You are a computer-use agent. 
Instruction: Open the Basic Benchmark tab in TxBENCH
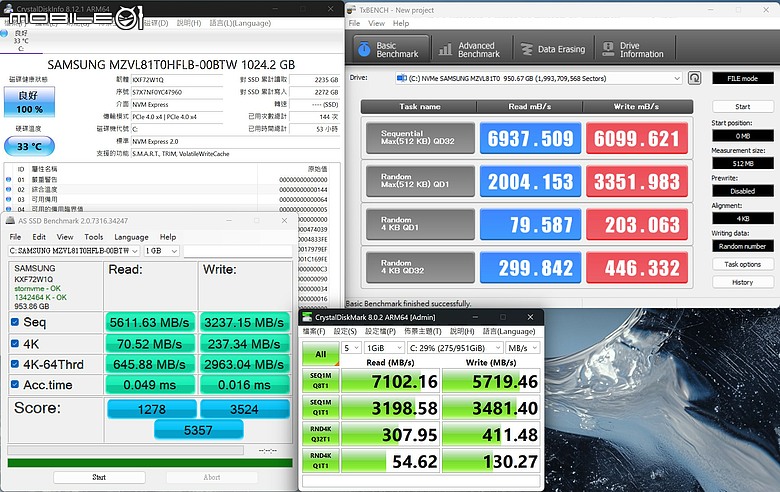click(391, 49)
